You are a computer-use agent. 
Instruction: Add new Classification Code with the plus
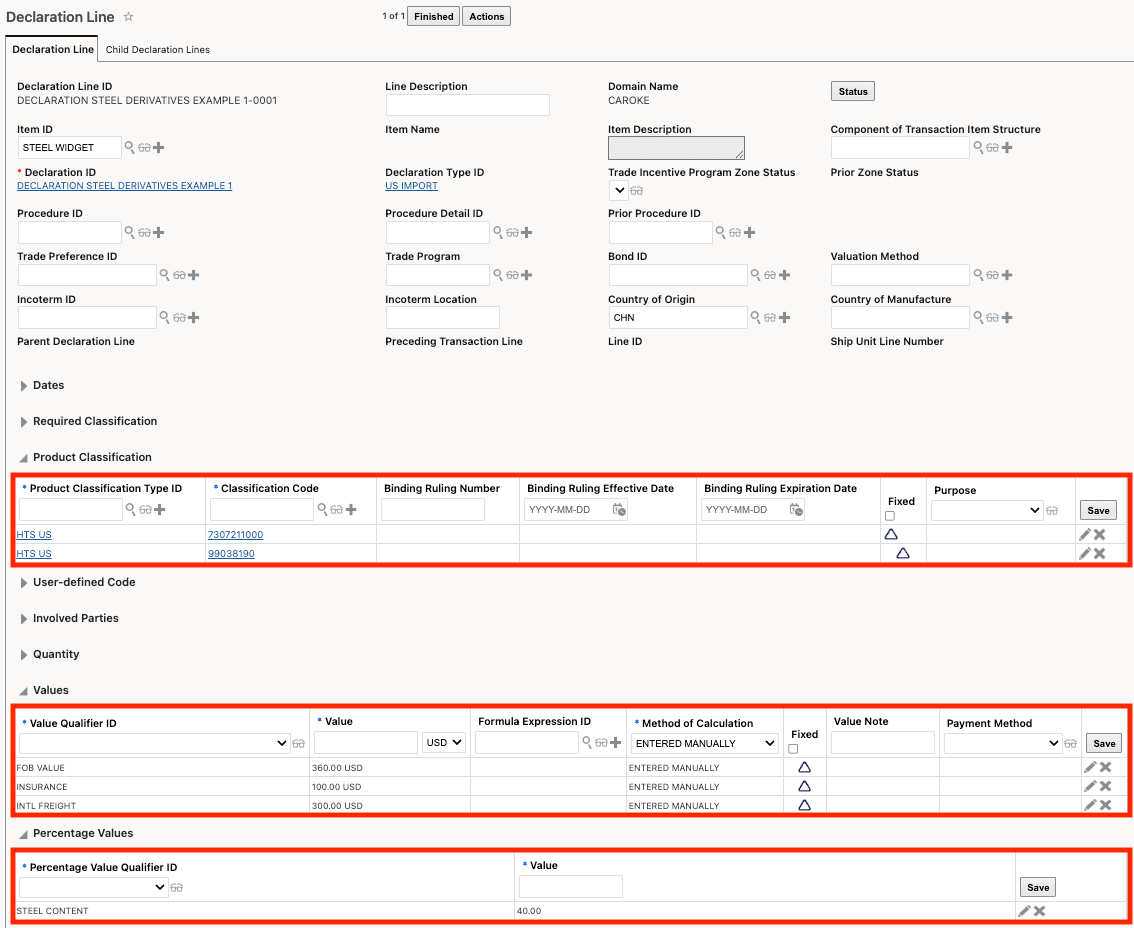click(x=351, y=510)
